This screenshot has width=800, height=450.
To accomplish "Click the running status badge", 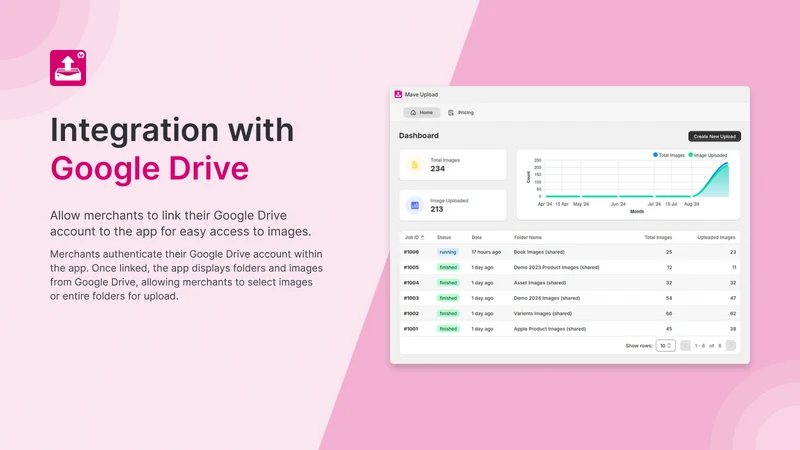I will coord(448,252).
